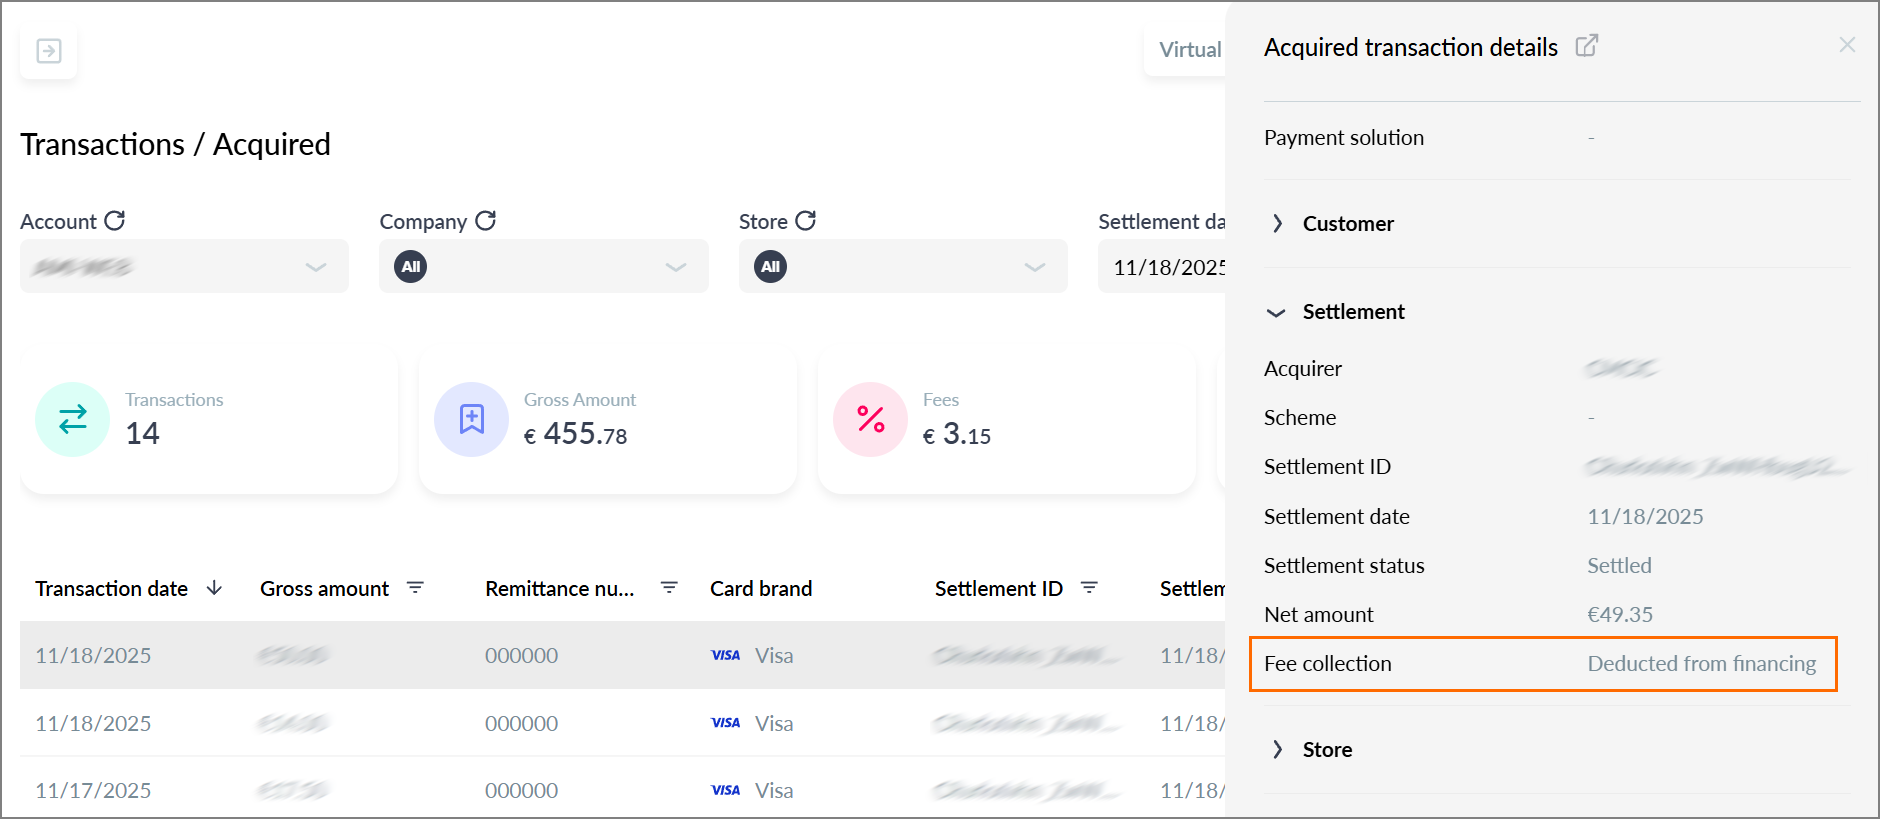Image resolution: width=1880 pixels, height=819 pixels.
Task: Click Visa logo in 11/17/2025 row
Action: tap(726, 791)
